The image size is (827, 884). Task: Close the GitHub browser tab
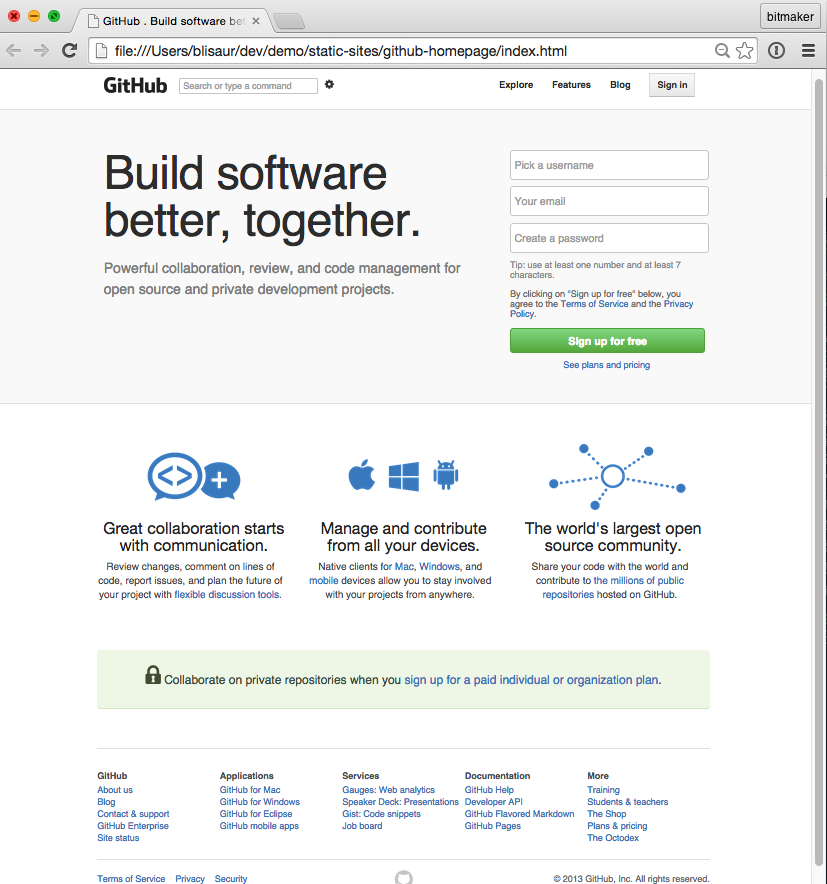[256, 21]
